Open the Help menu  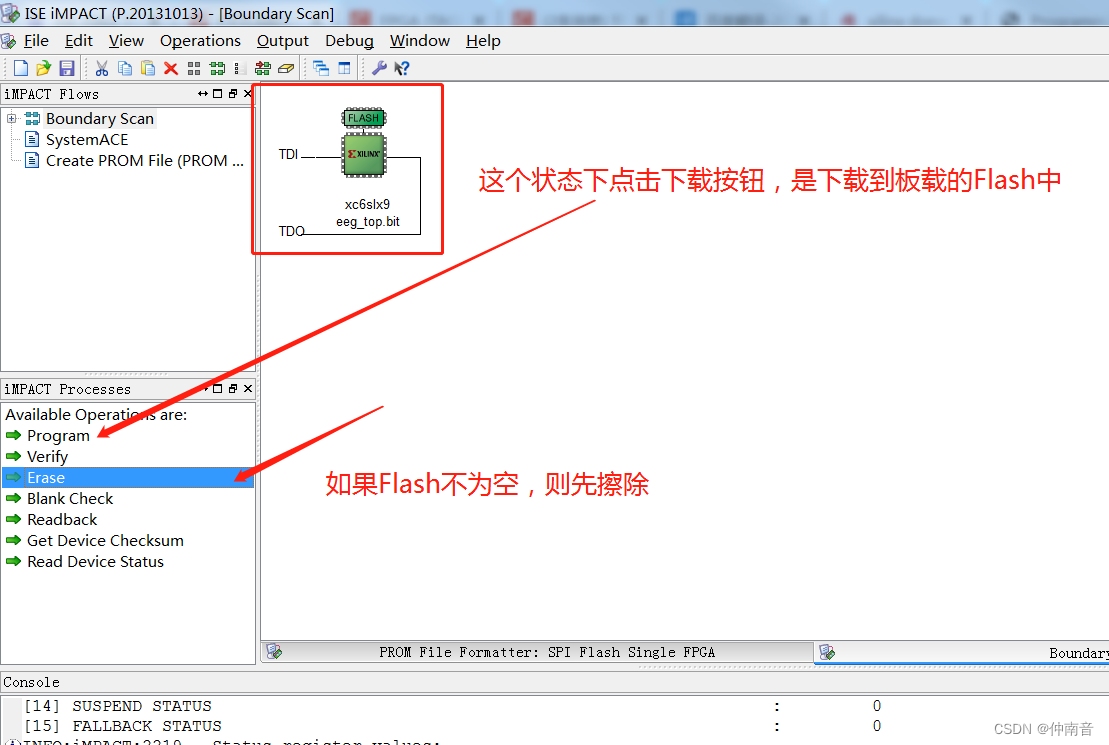pos(483,41)
